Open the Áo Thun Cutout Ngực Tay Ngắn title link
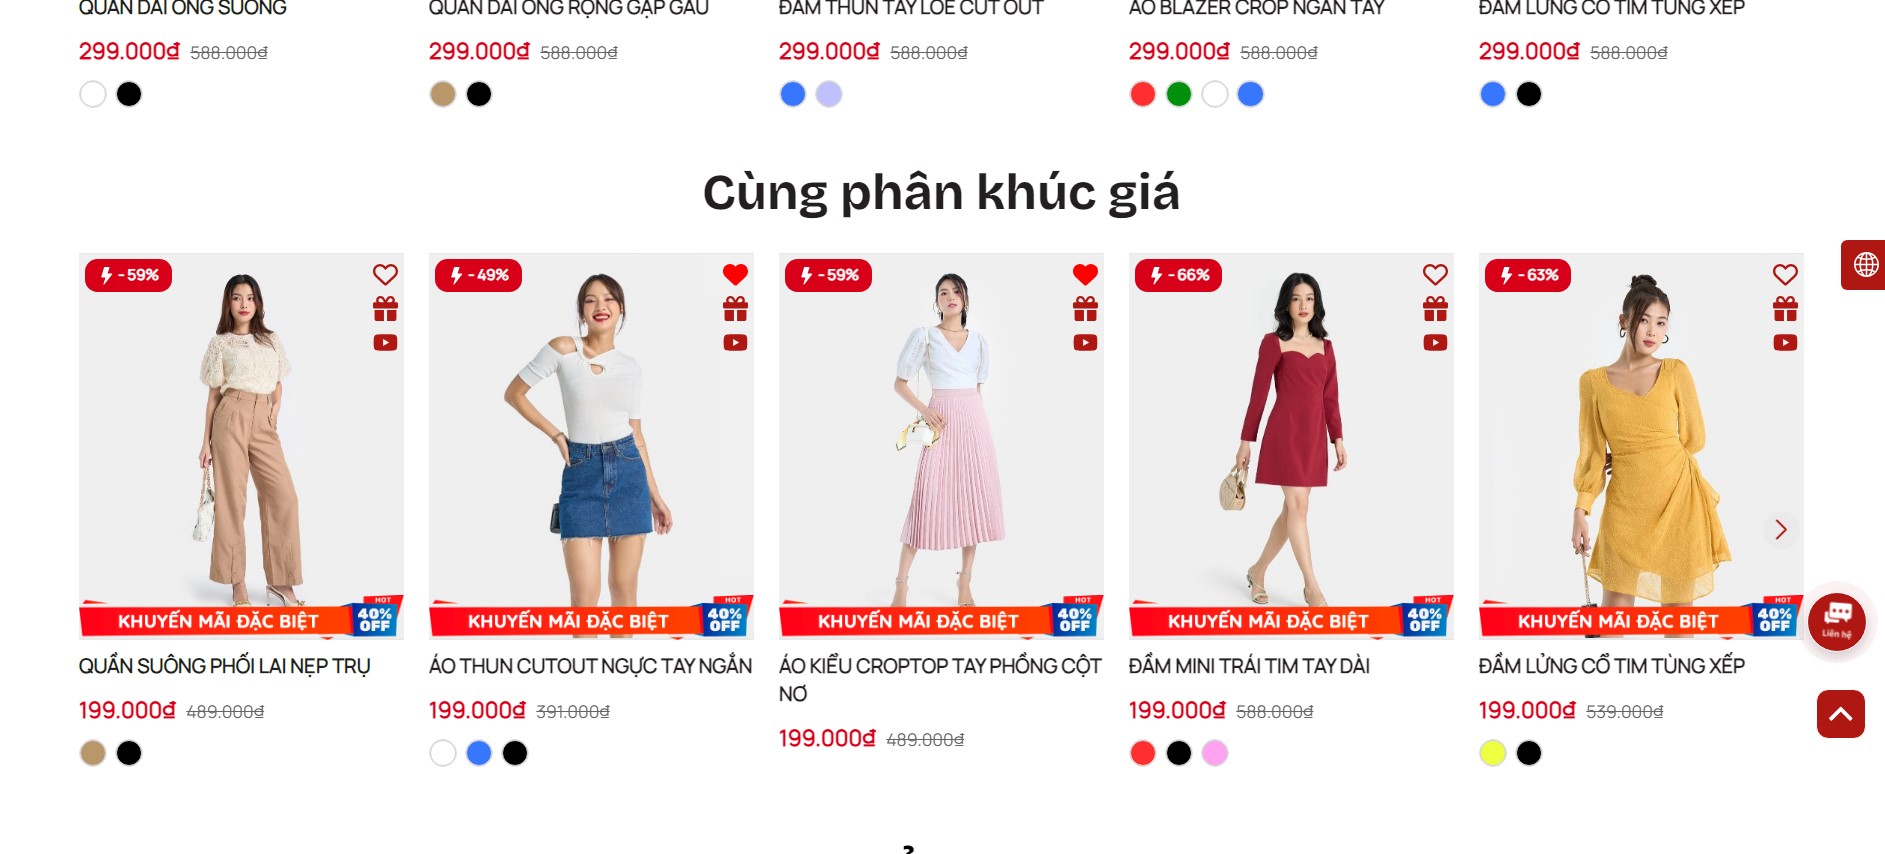Image resolution: width=1885 pixels, height=854 pixels. pyautogui.click(x=590, y=666)
